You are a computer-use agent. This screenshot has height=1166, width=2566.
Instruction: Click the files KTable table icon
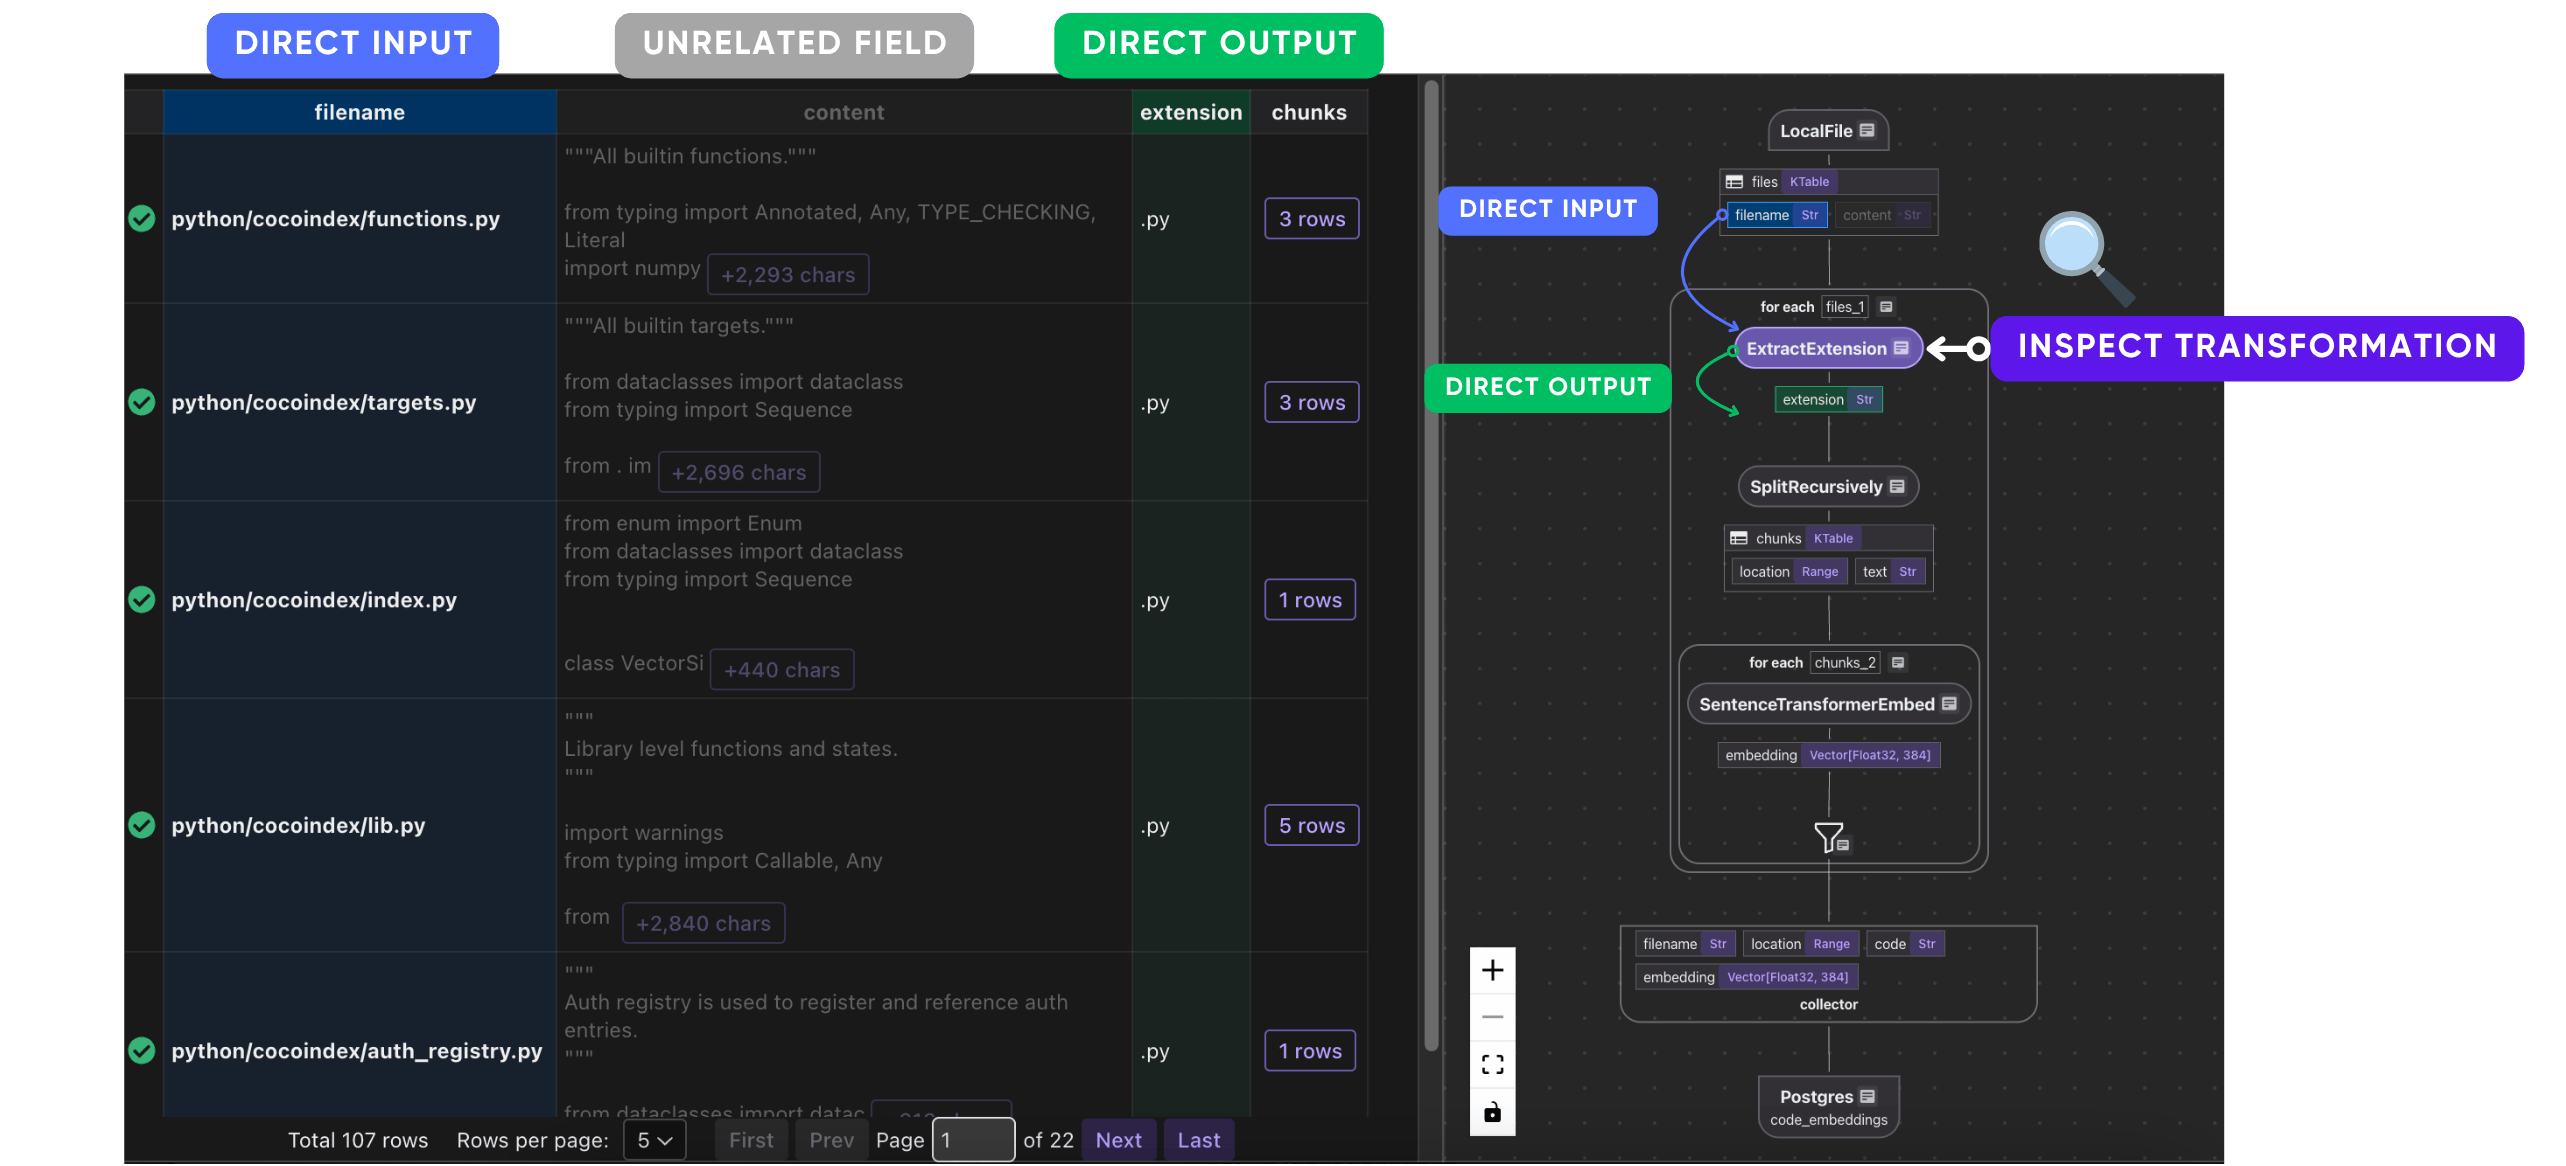1735,182
